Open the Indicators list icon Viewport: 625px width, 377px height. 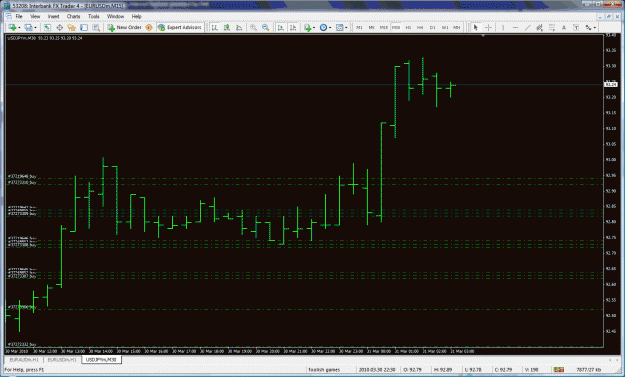tap(307, 27)
